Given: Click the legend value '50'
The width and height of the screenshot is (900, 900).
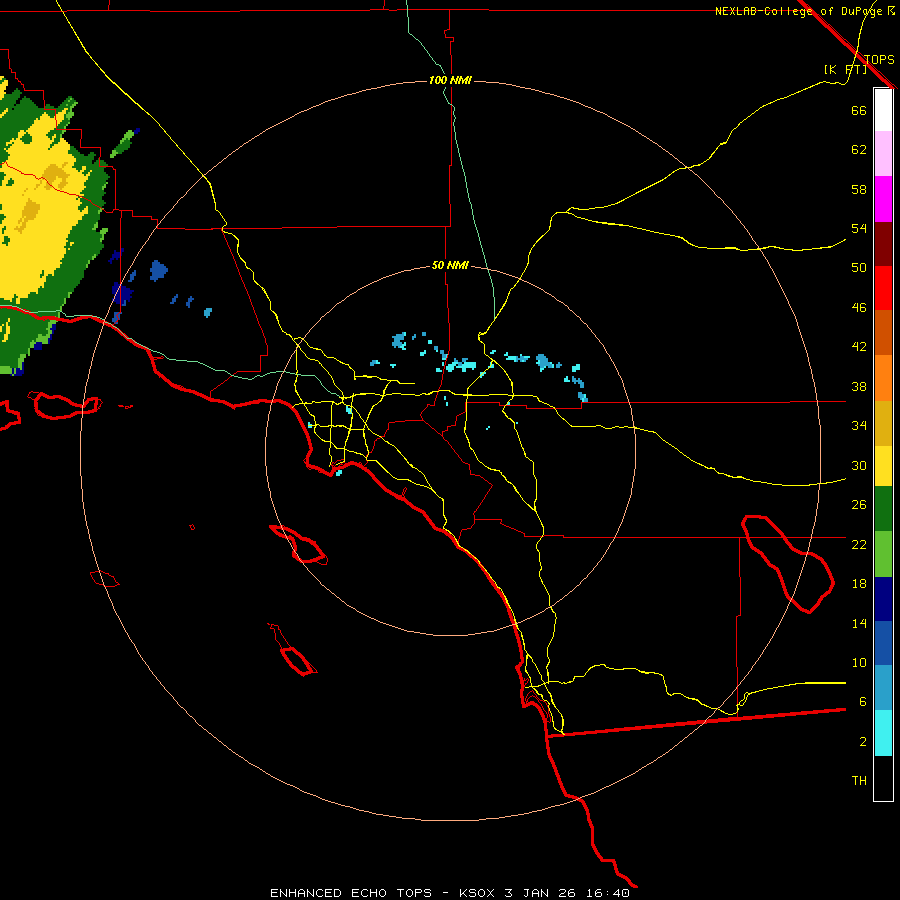Looking at the screenshot, I should [859, 267].
